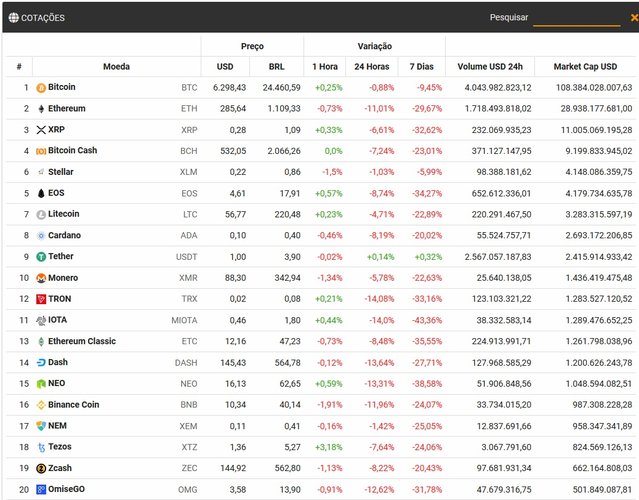Open the Stellar coin name
This screenshot has width=639, height=500.
click(61, 172)
